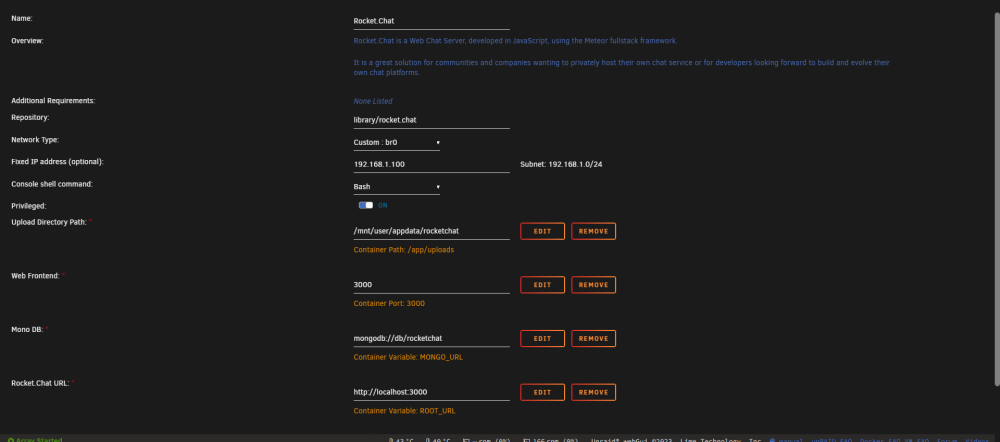Click 'Container Variable: ROOT_URL' text

[404, 411]
